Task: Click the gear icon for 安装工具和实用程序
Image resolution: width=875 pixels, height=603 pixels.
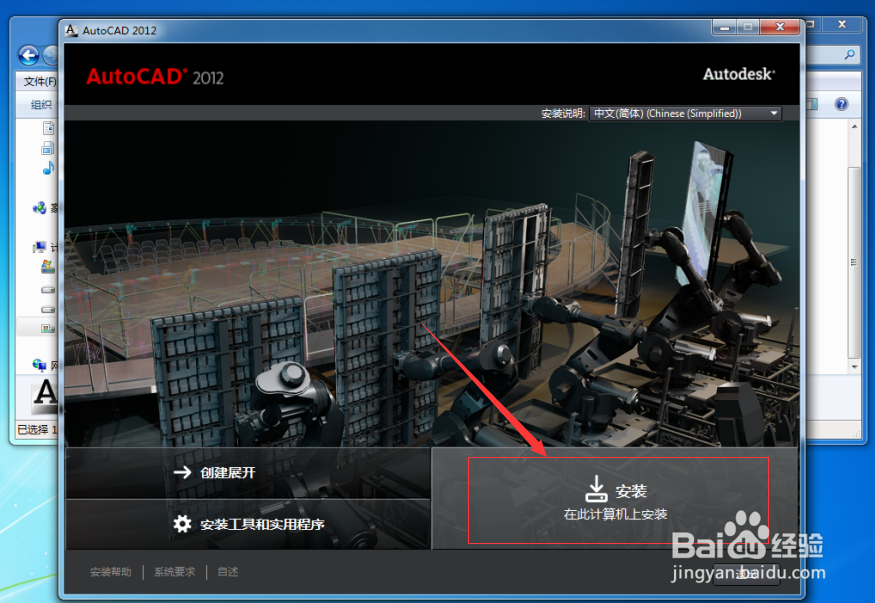Action: coord(182,524)
